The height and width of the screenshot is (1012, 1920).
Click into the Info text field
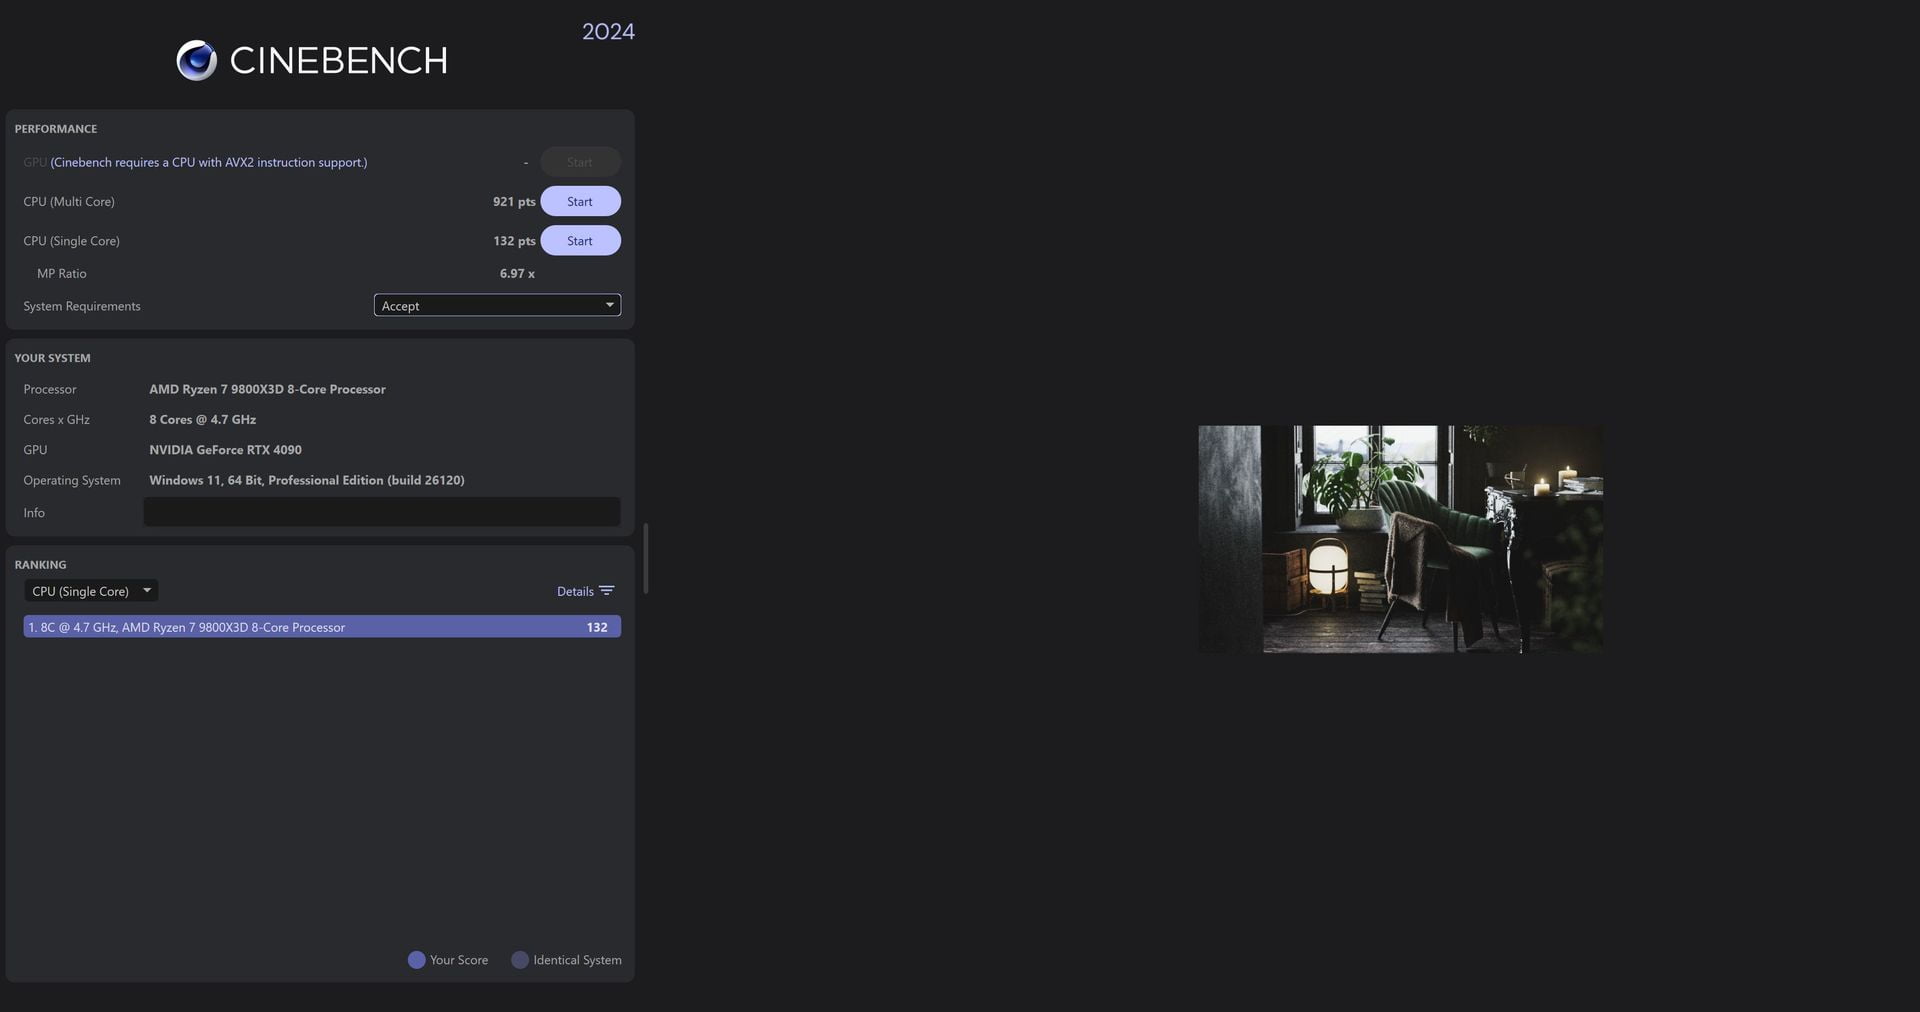point(382,512)
